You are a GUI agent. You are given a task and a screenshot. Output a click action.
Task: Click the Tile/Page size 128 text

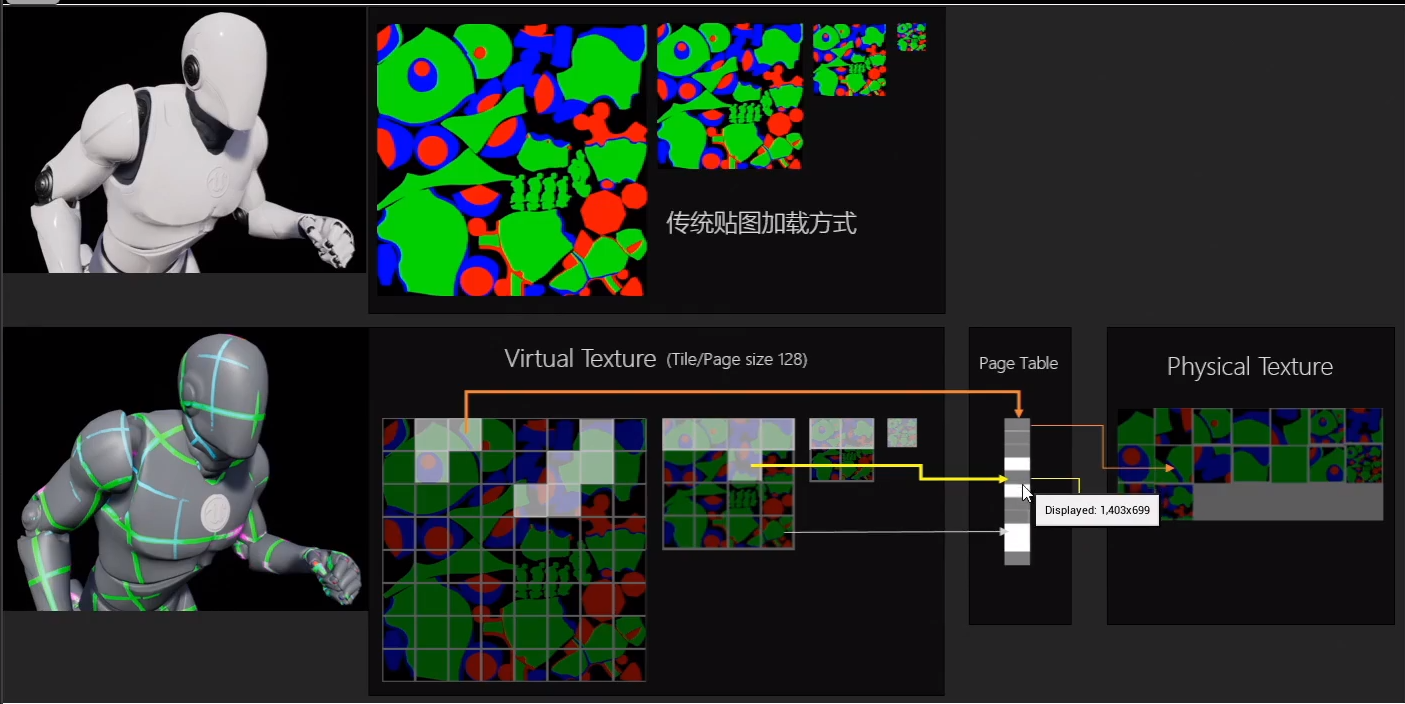739,359
